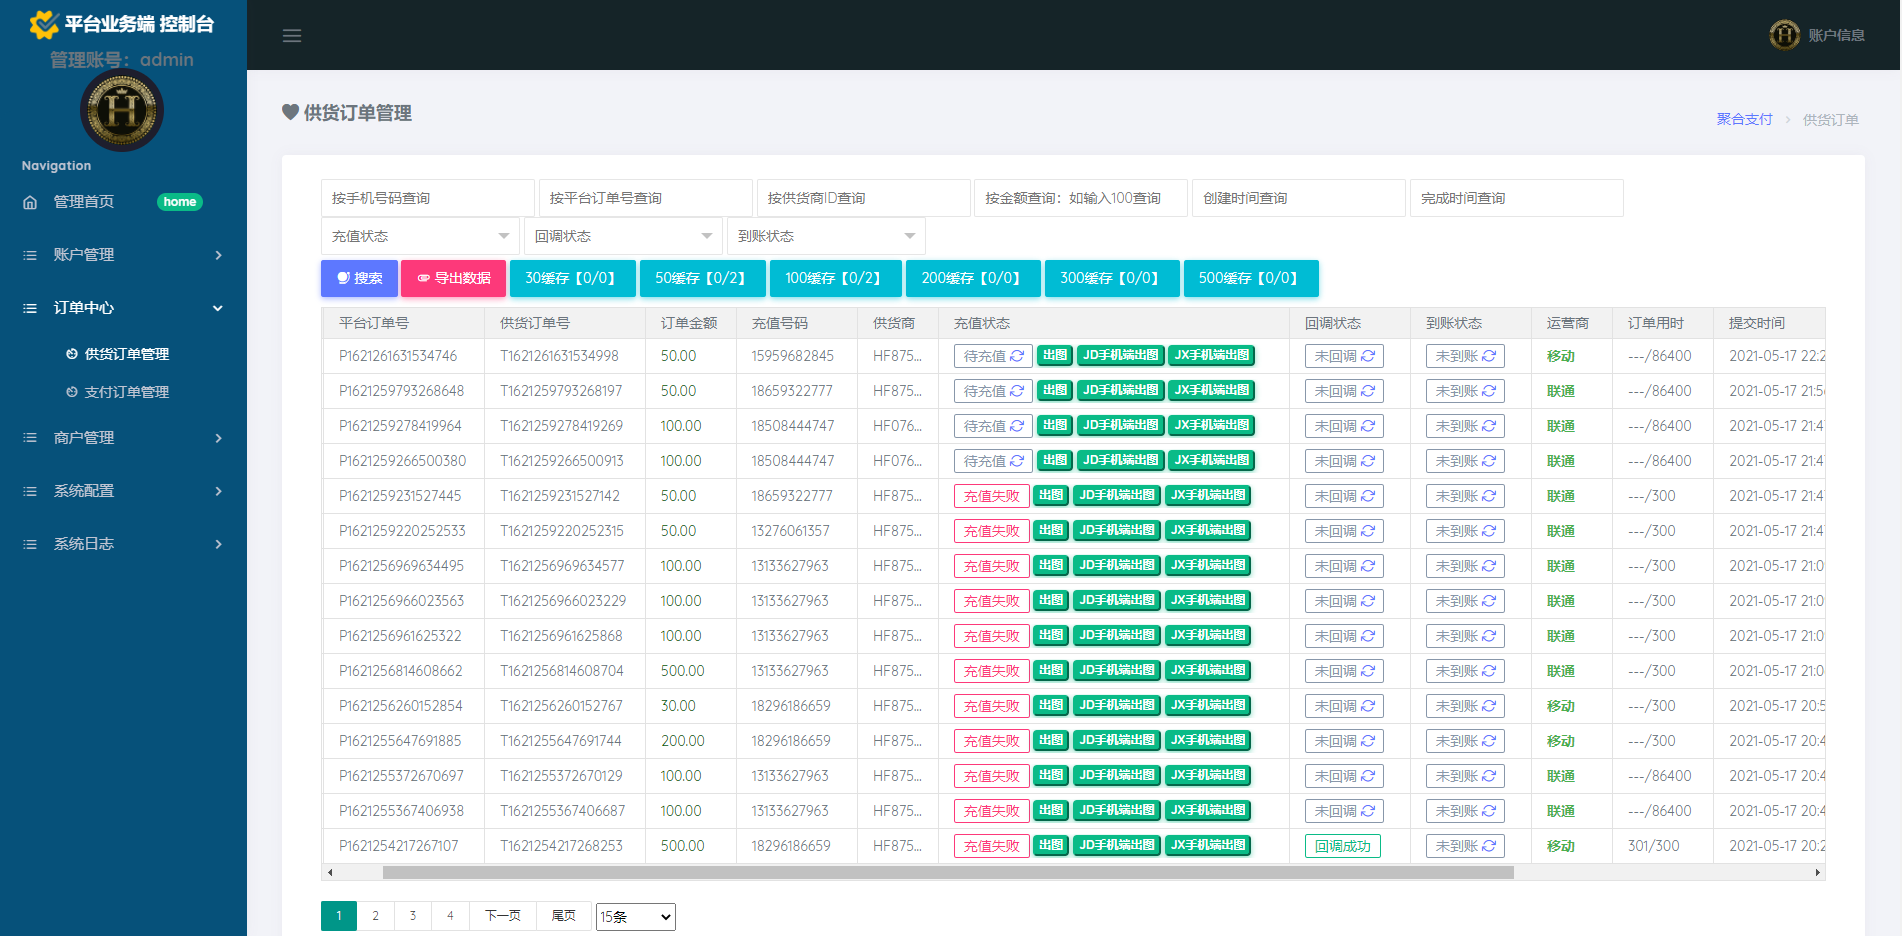This screenshot has width=1902, height=936.
Task: Click the 搜索 search button
Action: point(358,278)
